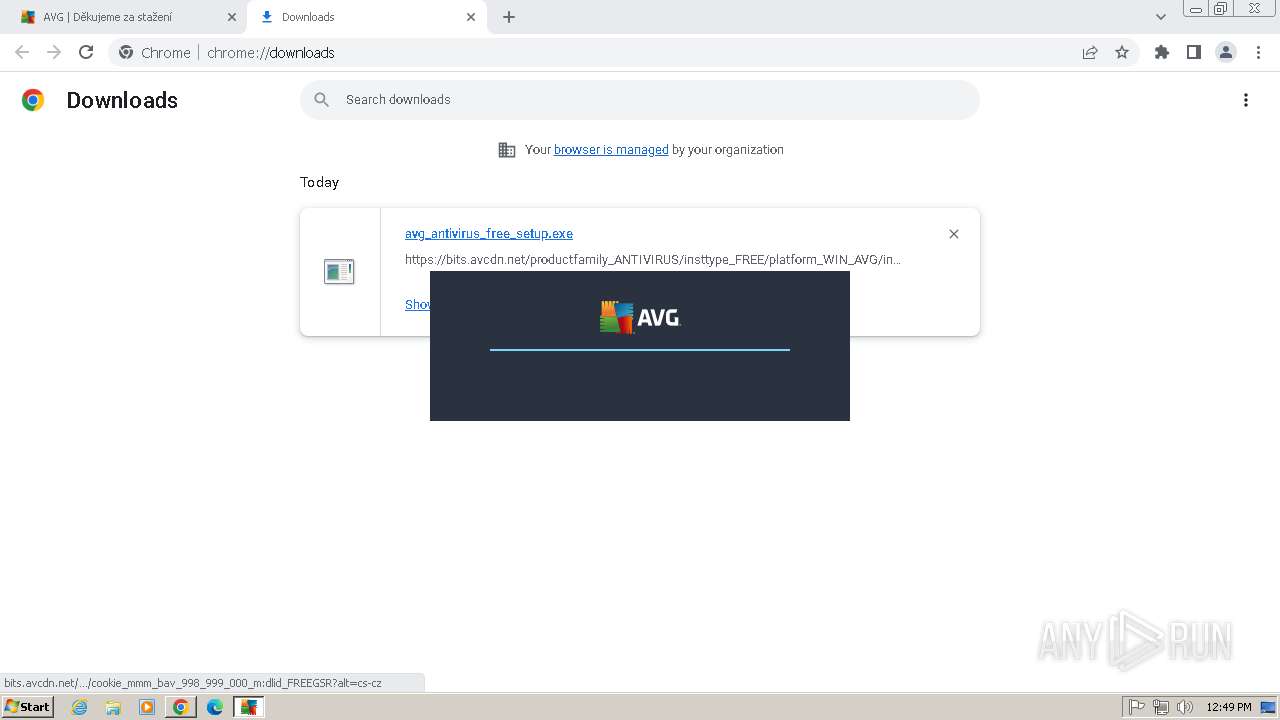
Task: Select the AVG installer taskbar button
Action: coord(249,707)
